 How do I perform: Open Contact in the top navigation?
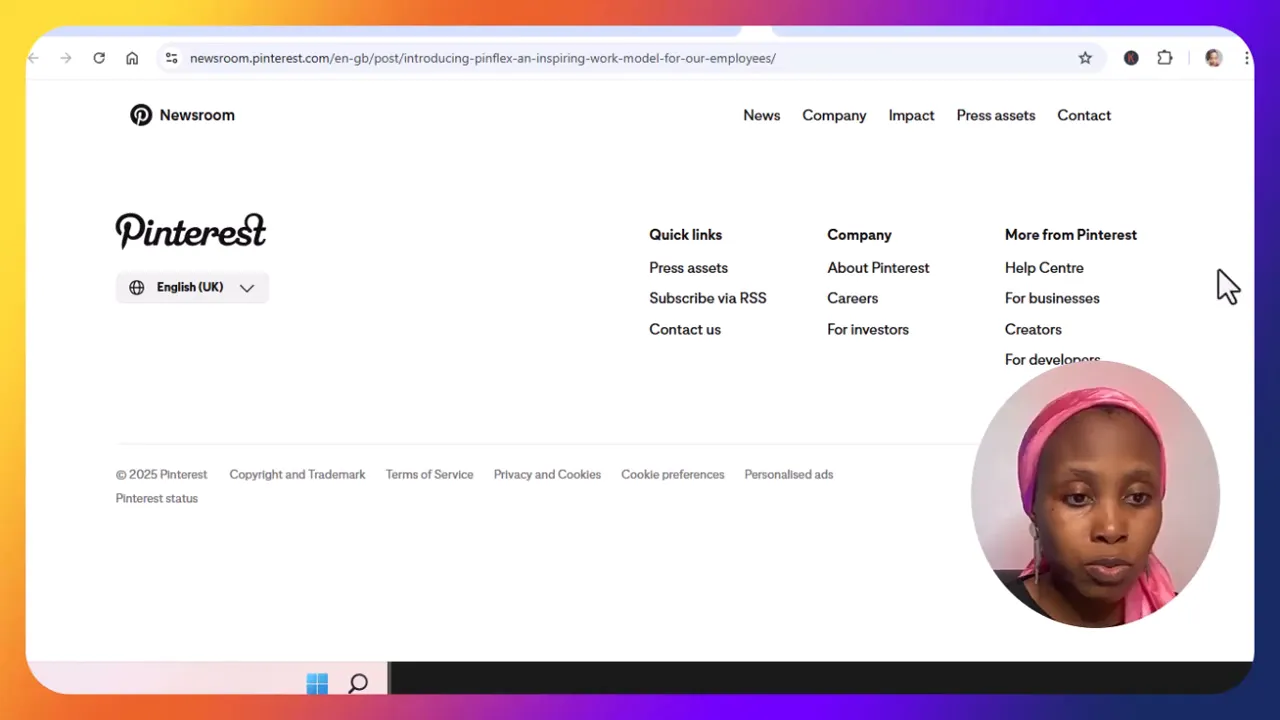click(x=1084, y=115)
